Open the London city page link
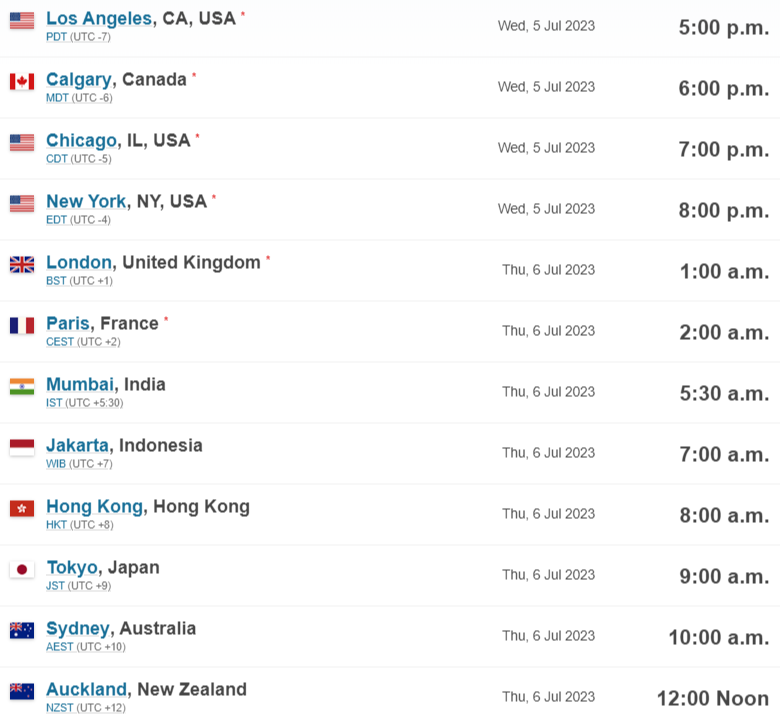The height and width of the screenshot is (723, 780). pos(79,262)
